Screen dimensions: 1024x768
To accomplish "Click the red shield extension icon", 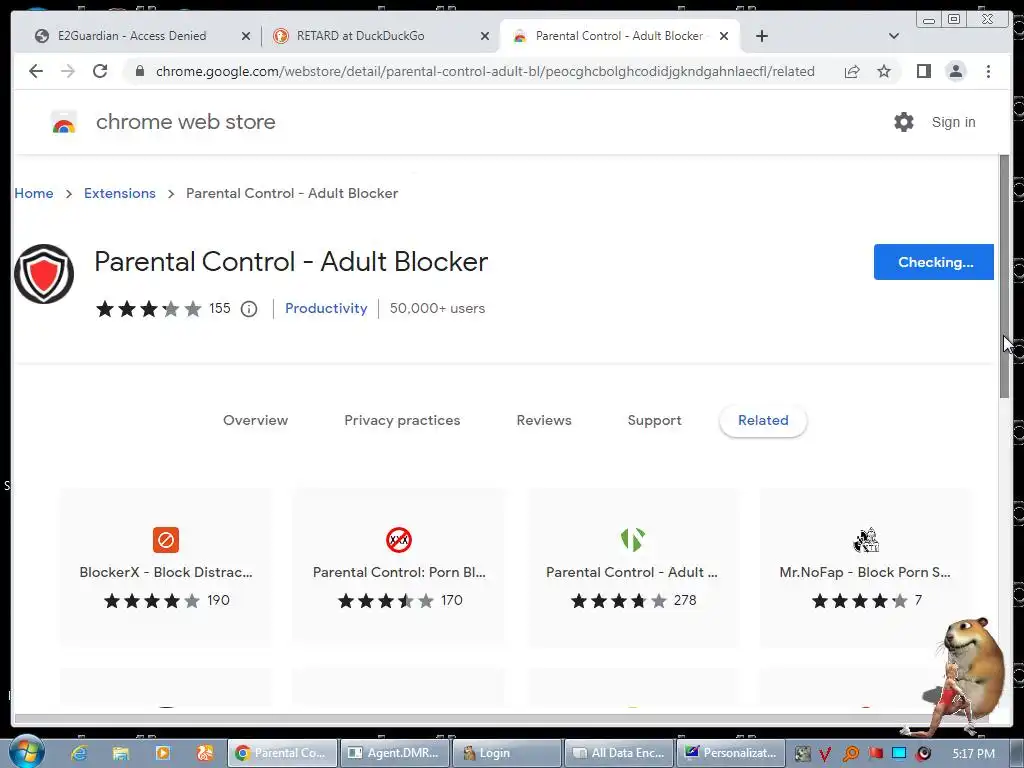I will pyautogui.click(x=44, y=274).
